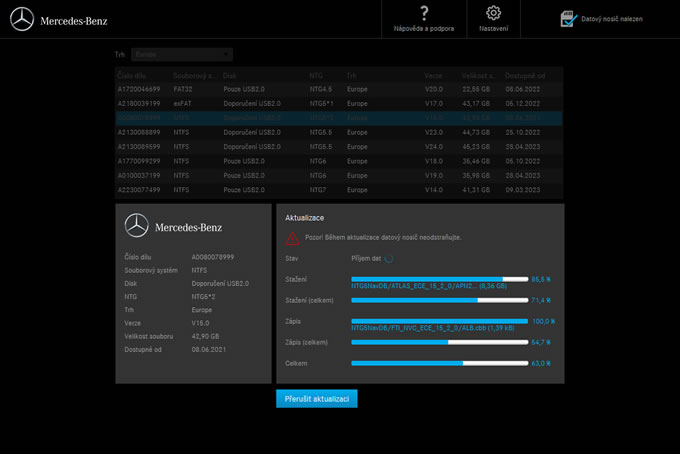Click the loading spinner next to Příjem dat
This screenshot has width=680, height=454.
(389, 259)
